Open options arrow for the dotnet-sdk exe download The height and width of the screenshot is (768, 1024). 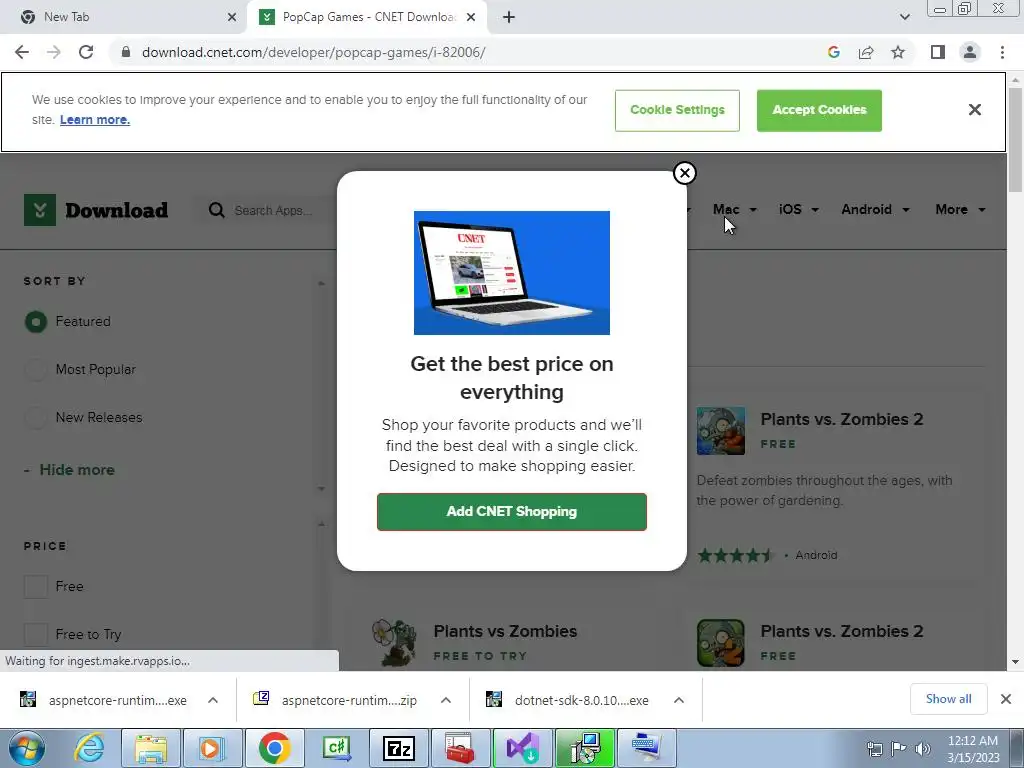(679, 700)
